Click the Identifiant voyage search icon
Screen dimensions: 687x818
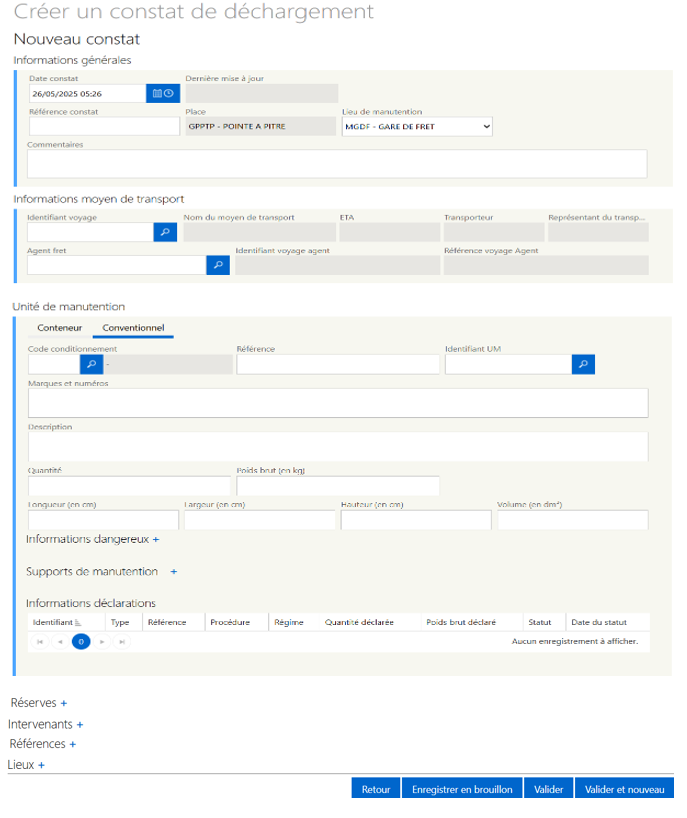click(165, 232)
